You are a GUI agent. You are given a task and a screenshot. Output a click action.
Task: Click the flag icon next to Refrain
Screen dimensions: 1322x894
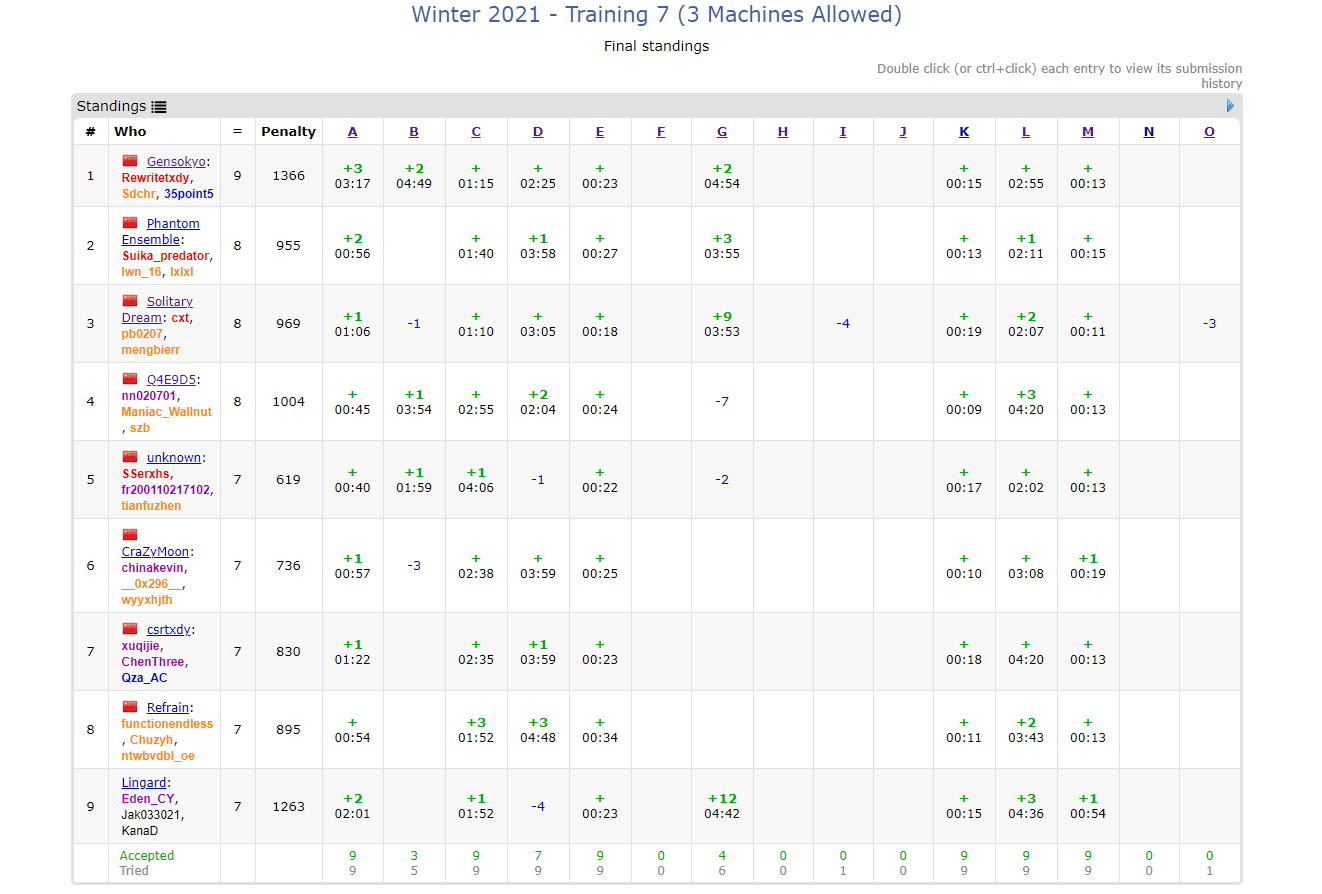[130, 707]
